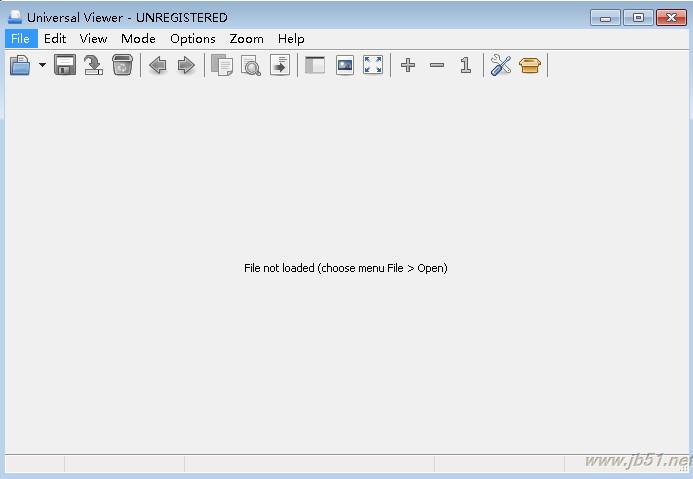Click the Zoom in plus icon
The height and width of the screenshot is (479, 693).
point(408,65)
